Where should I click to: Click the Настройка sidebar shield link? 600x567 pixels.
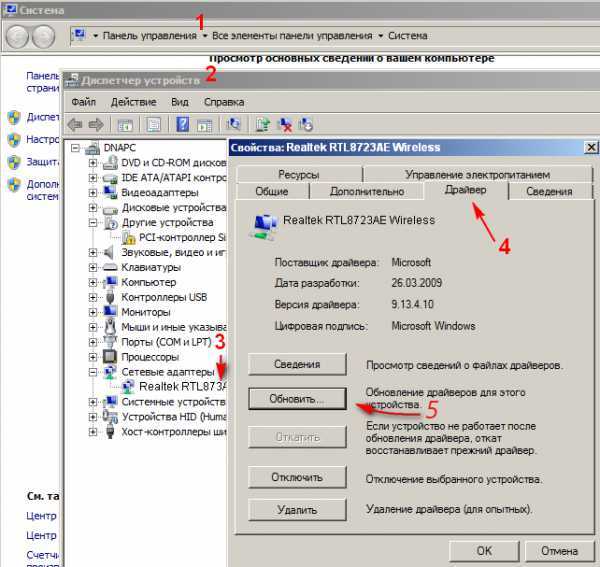pos(43,139)
